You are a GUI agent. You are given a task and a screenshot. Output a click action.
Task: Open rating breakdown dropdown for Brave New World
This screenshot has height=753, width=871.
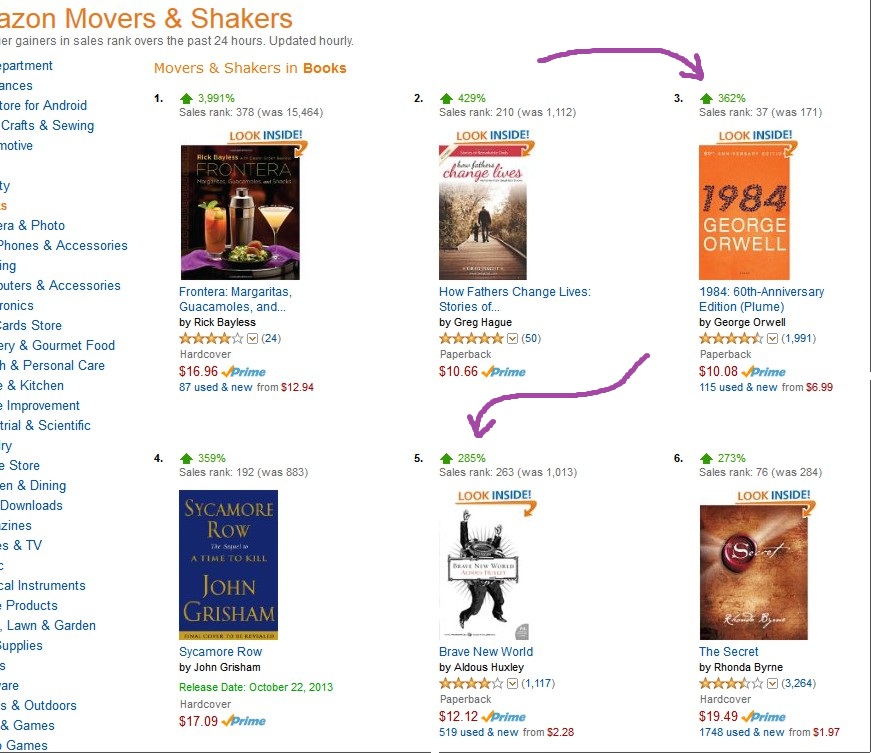(513, 684)
